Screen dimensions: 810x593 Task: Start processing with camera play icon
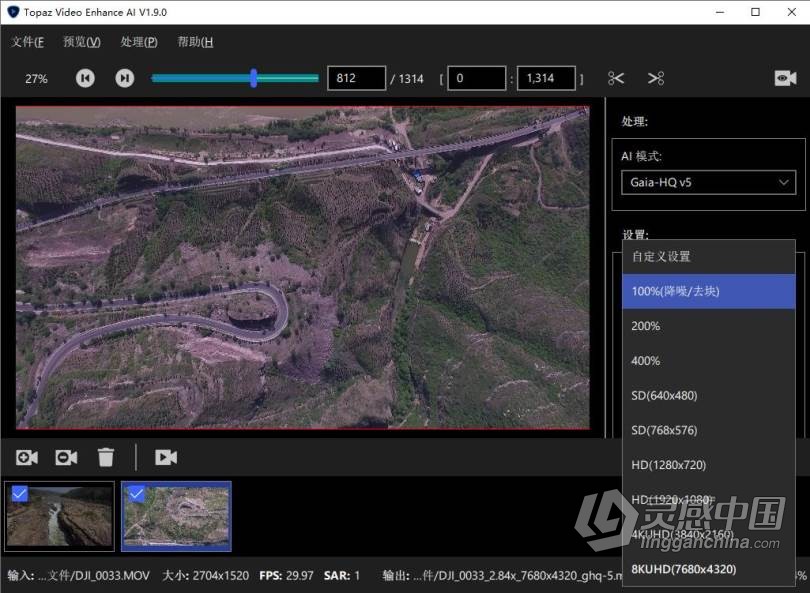(166, 457)
